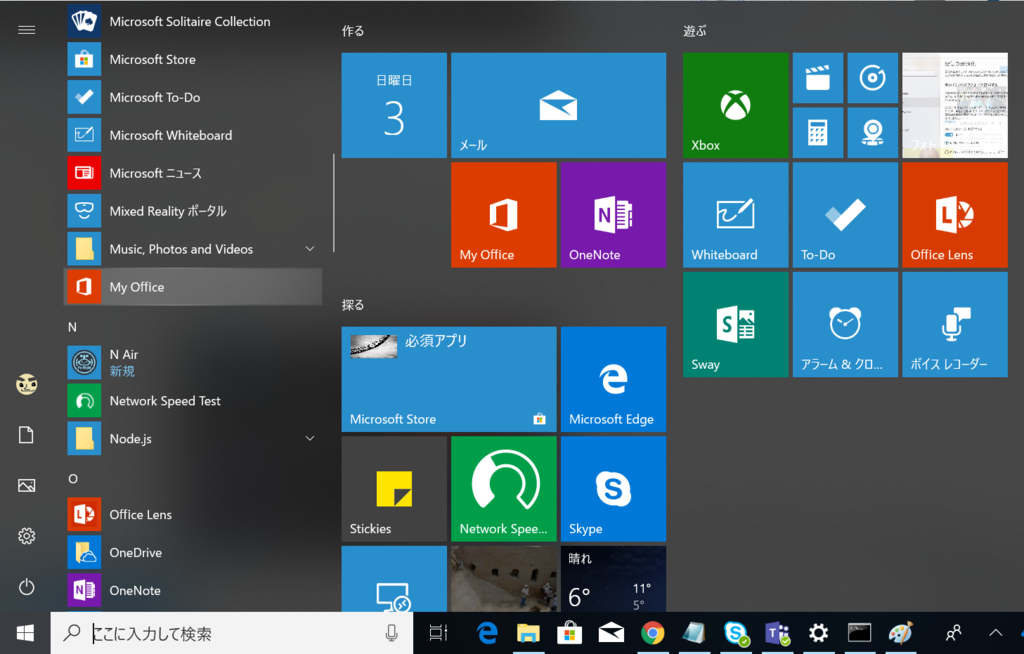Image resolution: width=1024 pixels, height=654 pixels.
Task: Open File Explorer from the taskbar
Action: 528,633
